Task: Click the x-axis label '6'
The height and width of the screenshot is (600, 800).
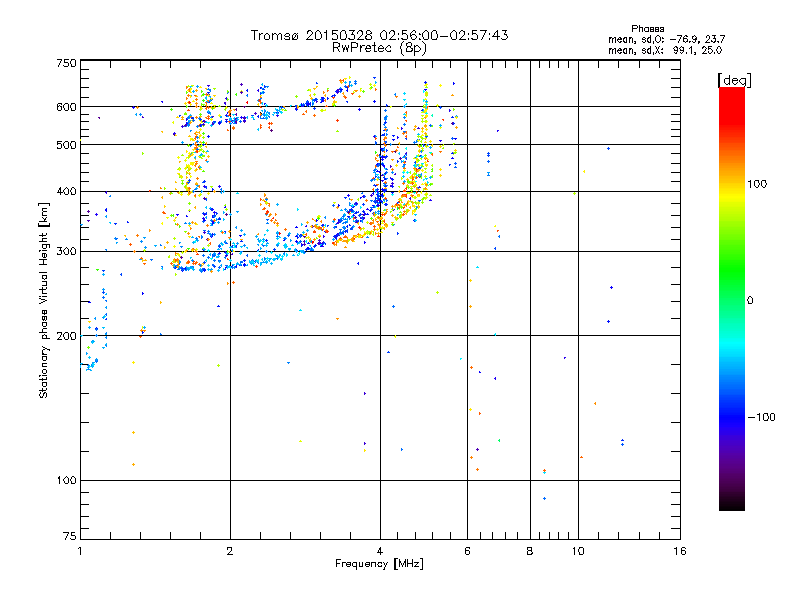Action: tap(467, 551)
